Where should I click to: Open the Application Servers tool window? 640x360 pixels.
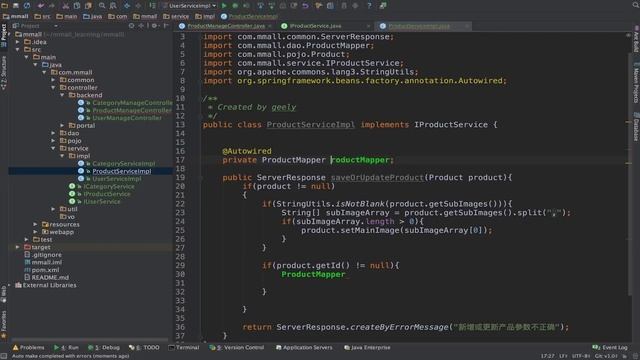(x=304, y=347)
